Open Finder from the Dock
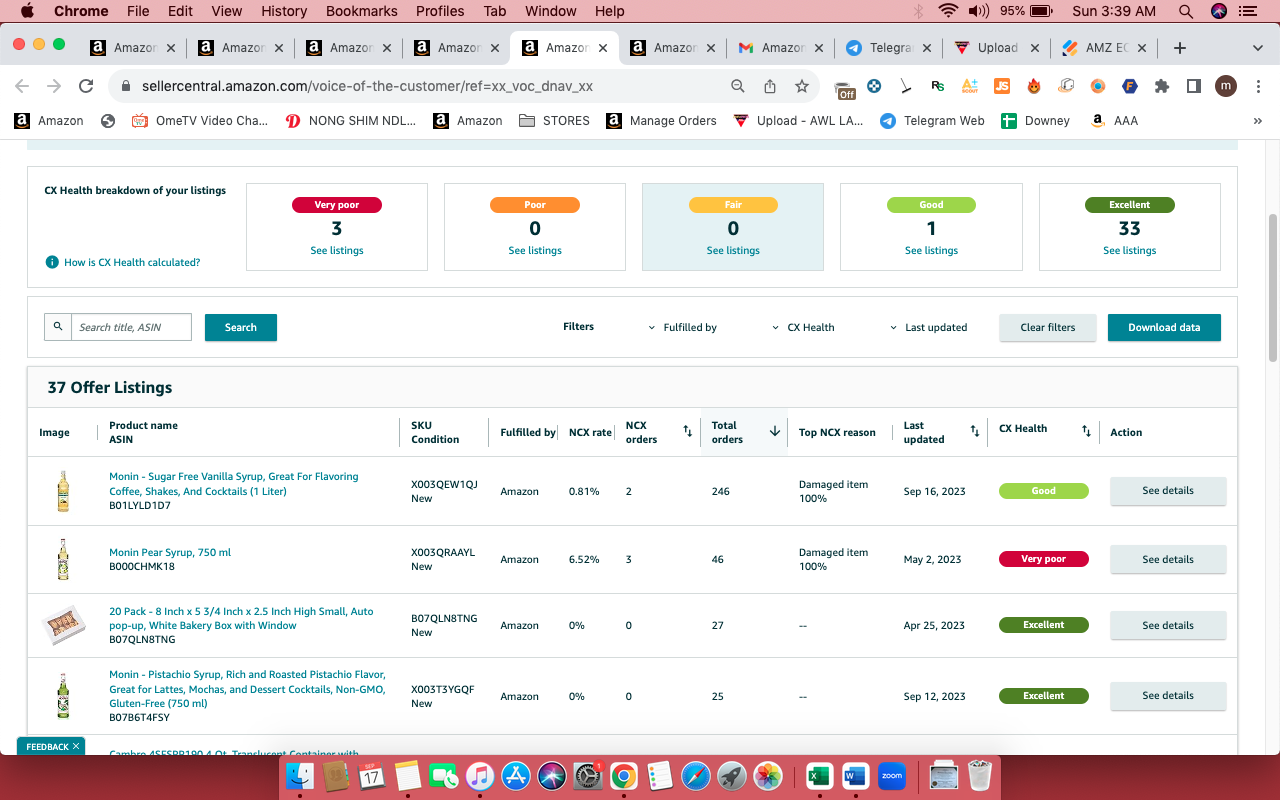1280x800 pixels. click(x=300, y=775)
